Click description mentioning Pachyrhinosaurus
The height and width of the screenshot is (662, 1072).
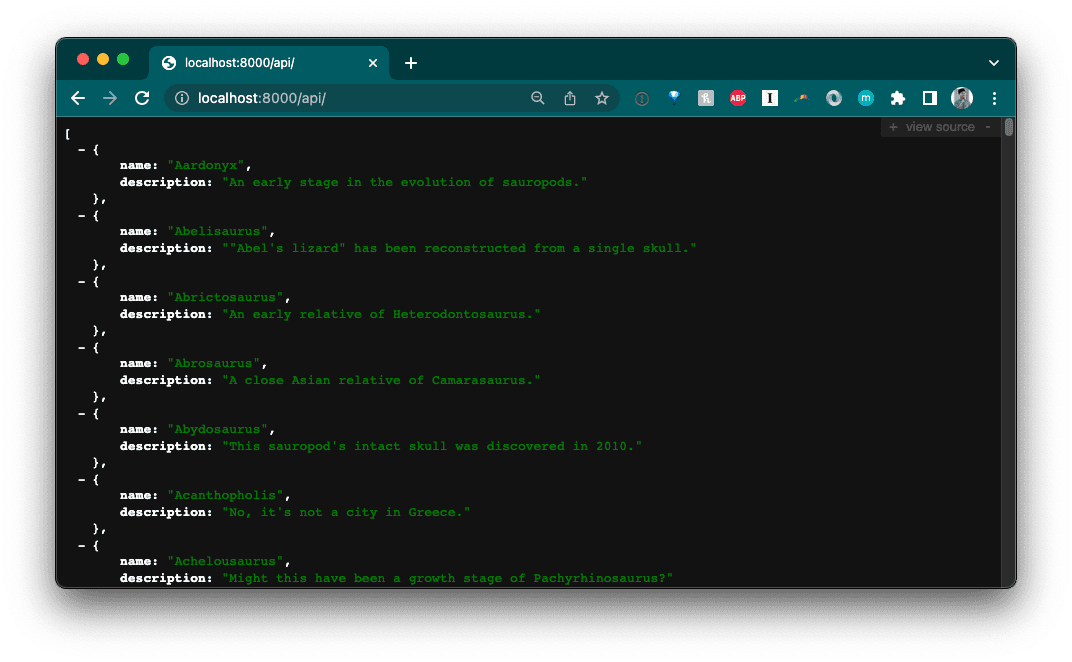tap(448, 579)
